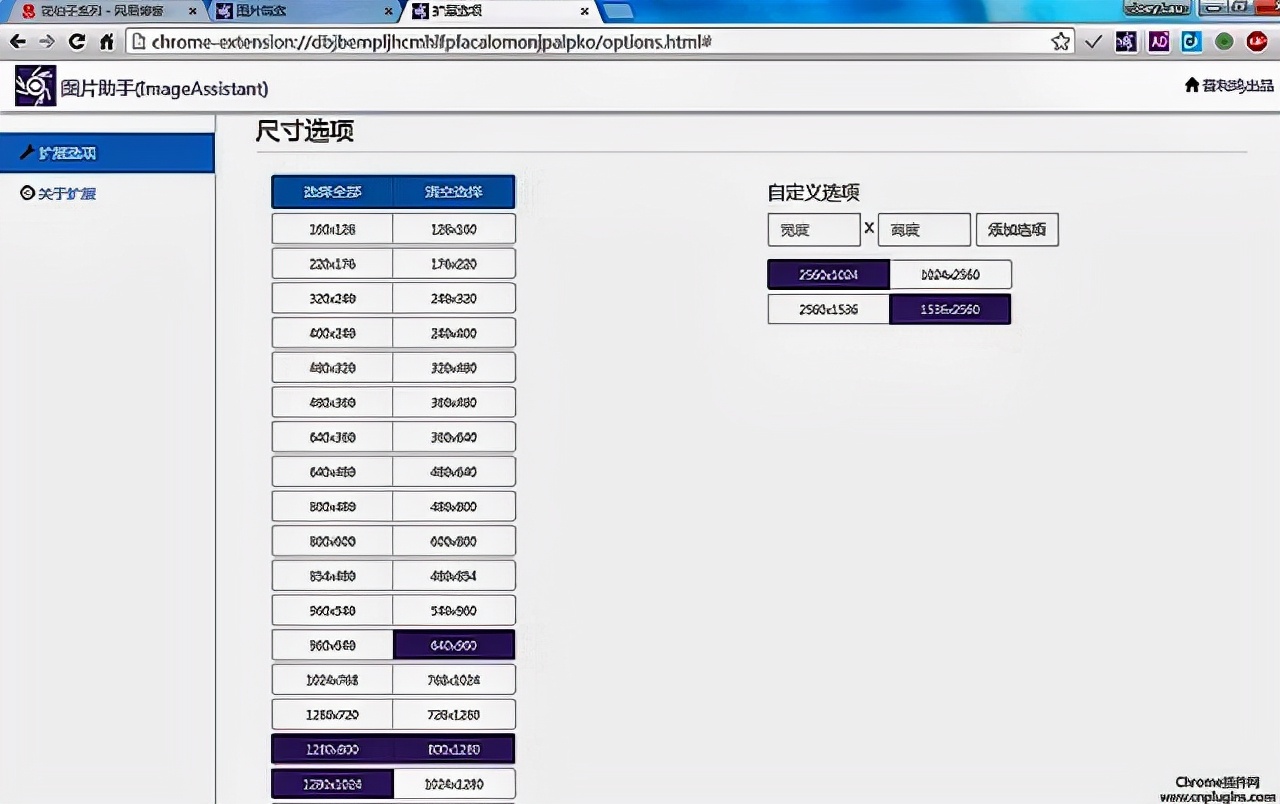Click the 添加选项 add option button
The height and width of the screenshot is (804, 1280).
click(1017, 229)
